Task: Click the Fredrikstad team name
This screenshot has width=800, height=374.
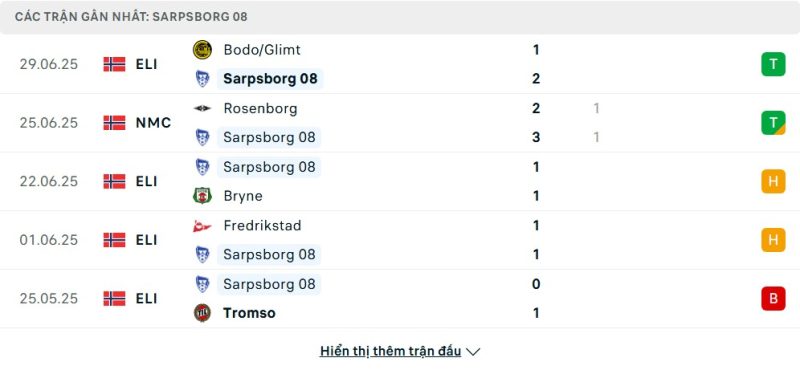Action: click(262, 226)
